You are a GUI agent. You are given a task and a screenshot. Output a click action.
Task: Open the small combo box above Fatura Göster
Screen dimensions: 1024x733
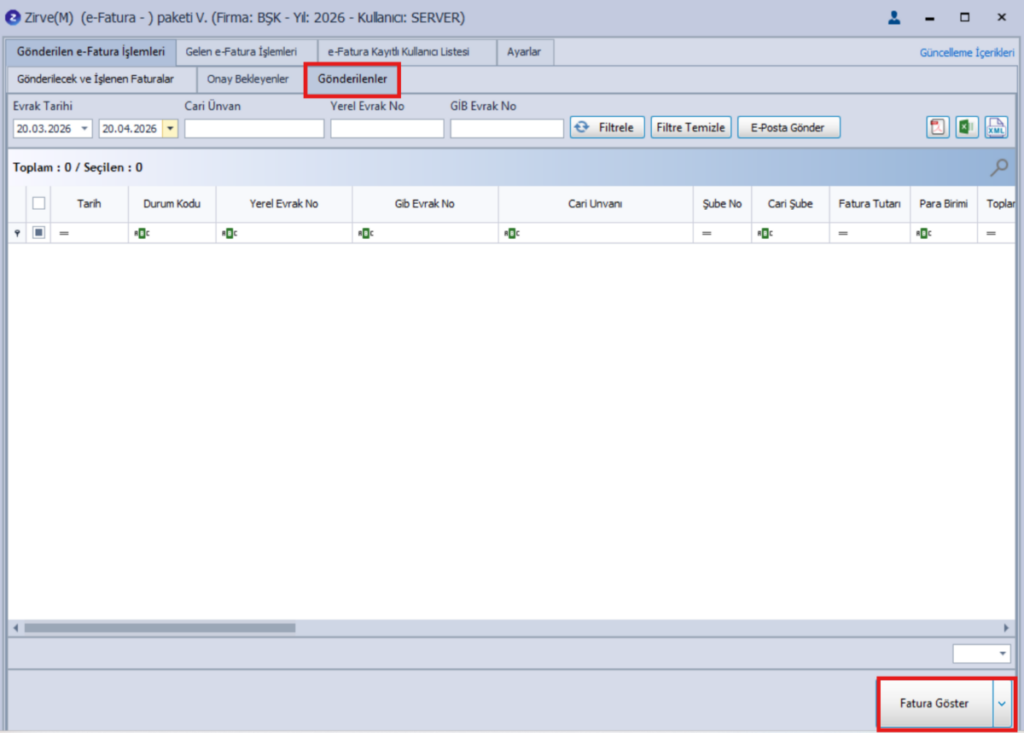982,653
